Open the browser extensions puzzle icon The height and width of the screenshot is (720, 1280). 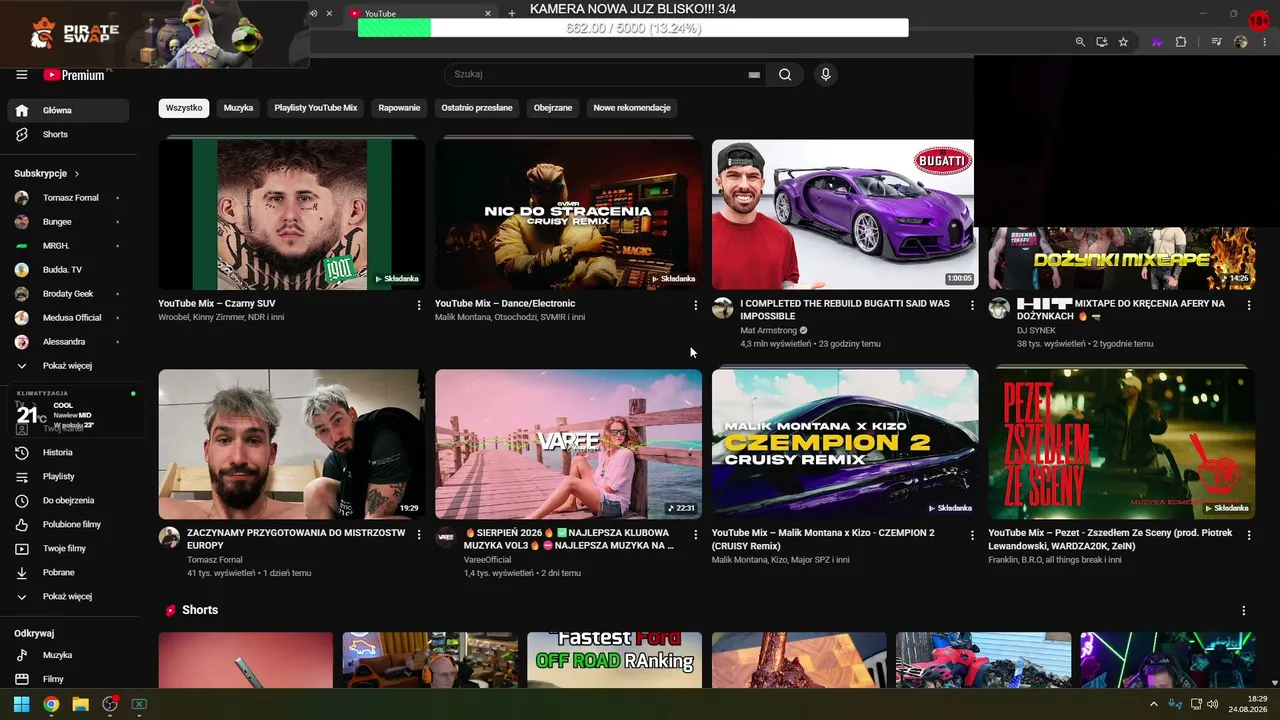coord(1181,42)
